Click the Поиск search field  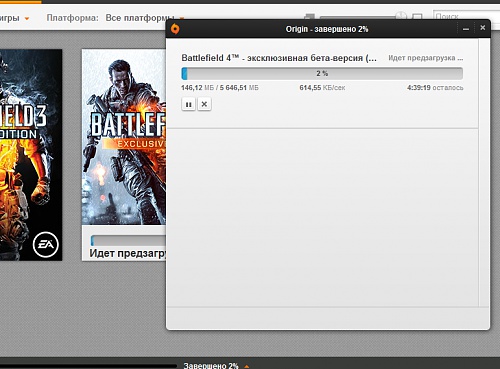pyautogui.click(x=467, y=16)
